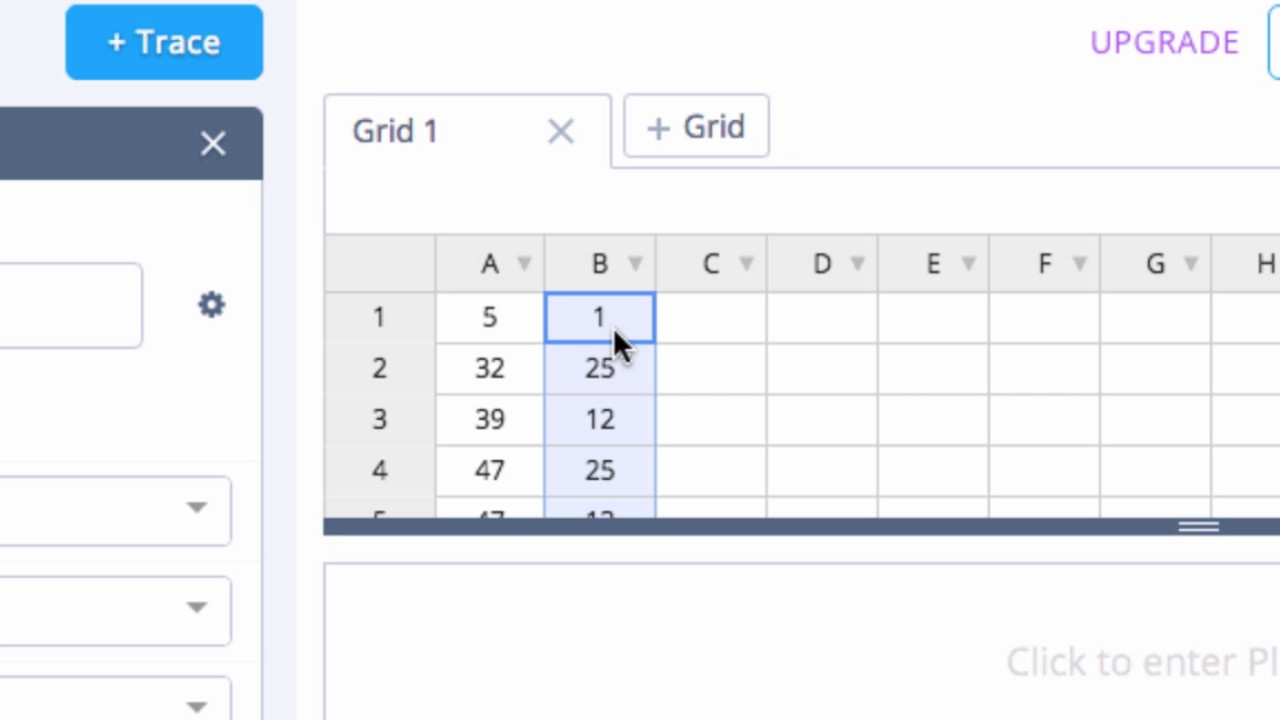1280x720 pixels.
Task: Switch to the Grid 1 tab
Action: [396, 131]
